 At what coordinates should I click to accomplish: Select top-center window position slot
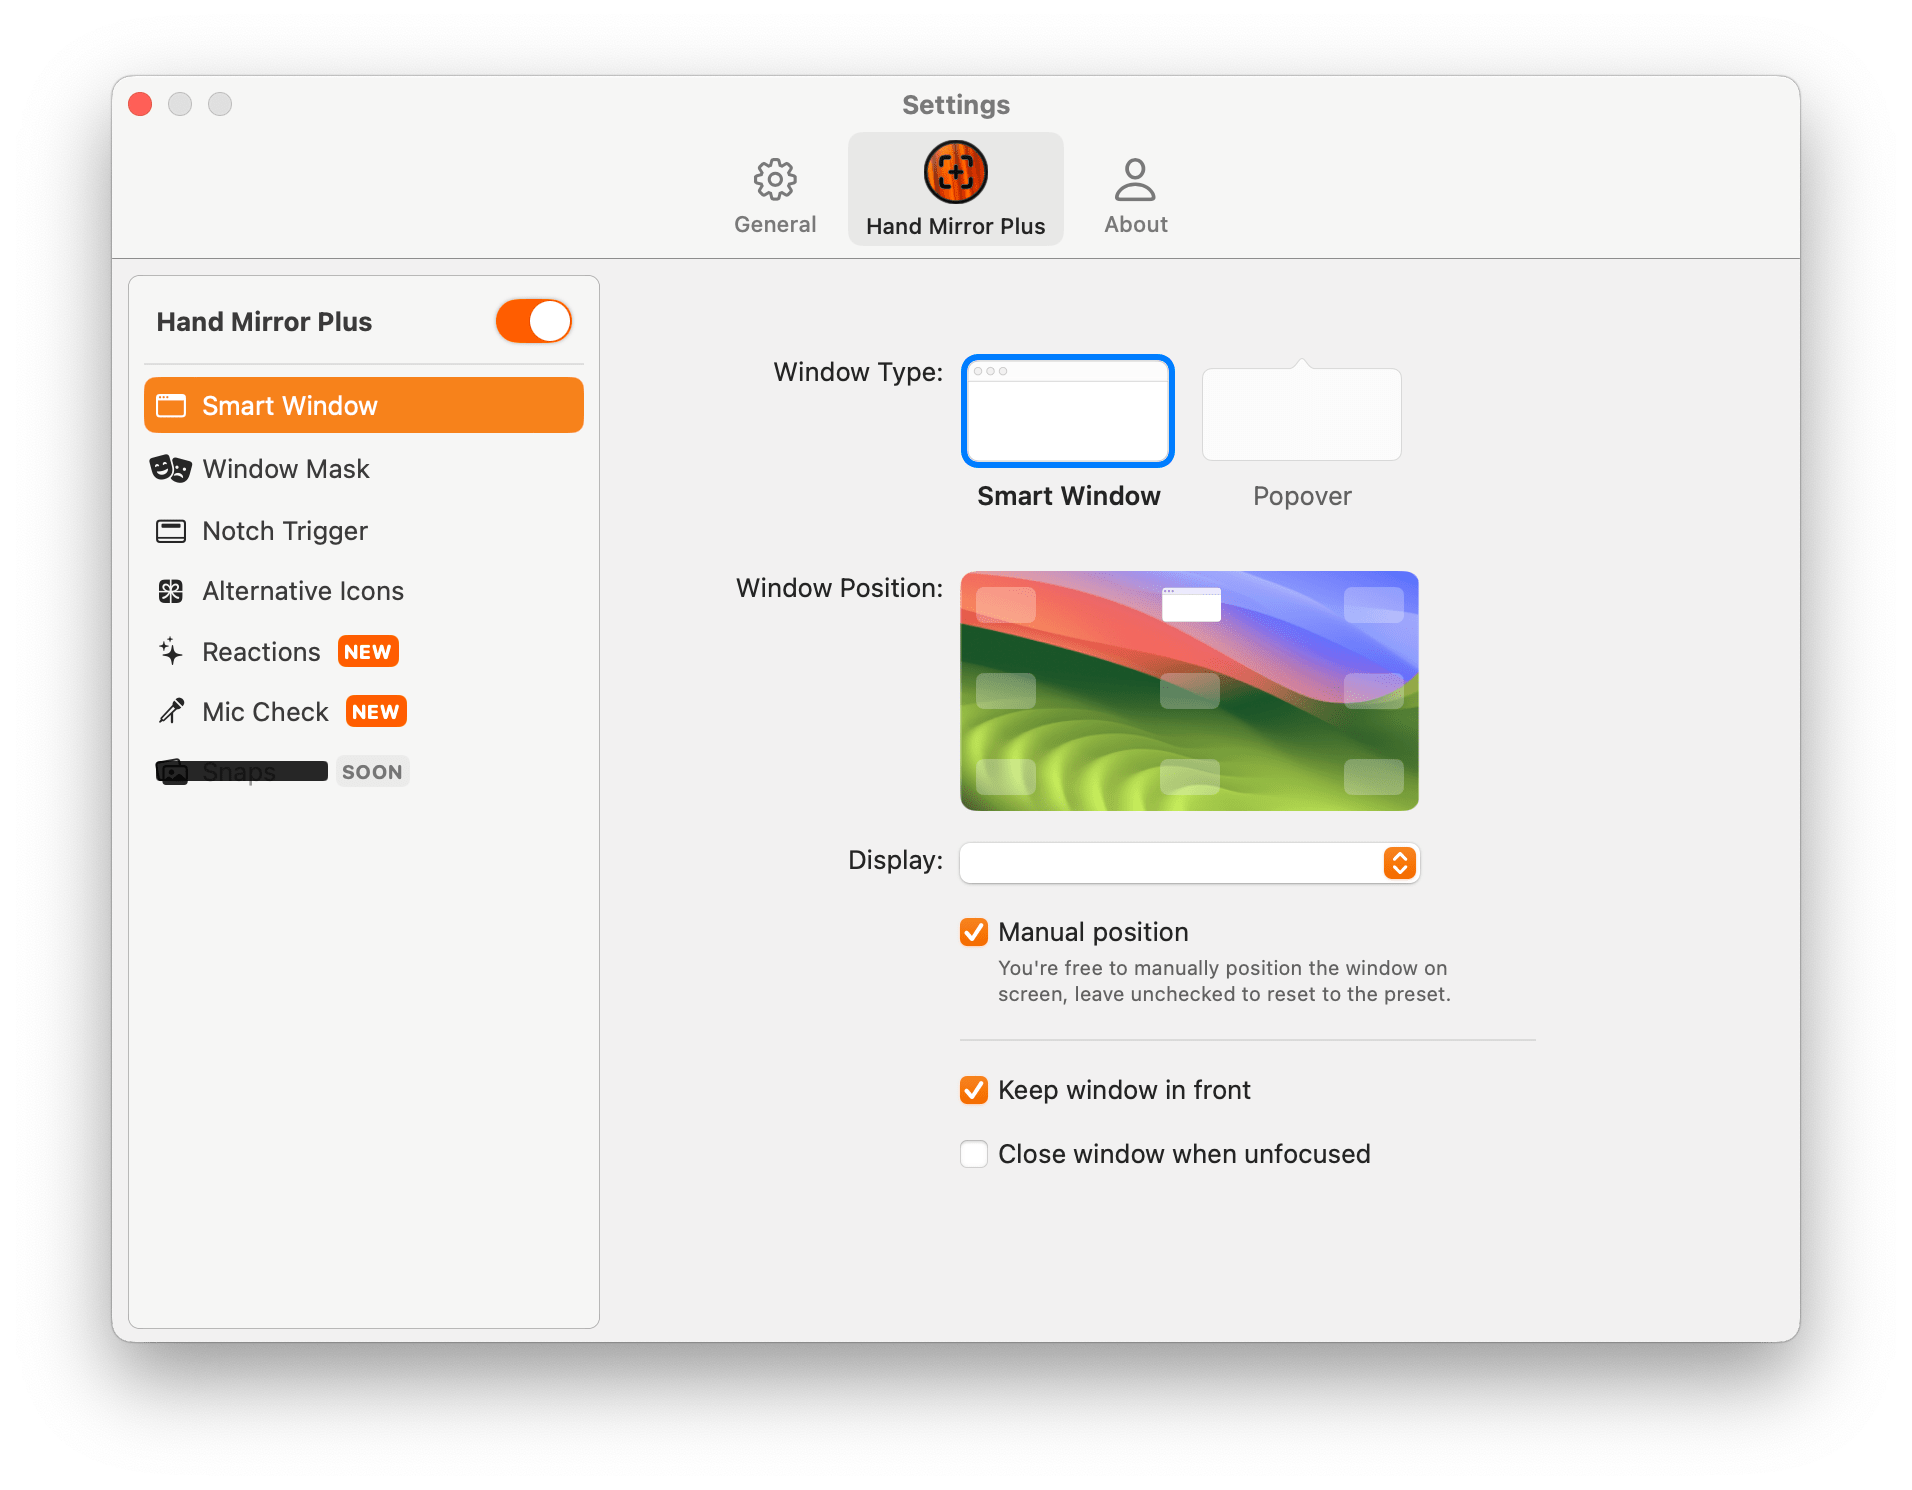point(1190,605)
